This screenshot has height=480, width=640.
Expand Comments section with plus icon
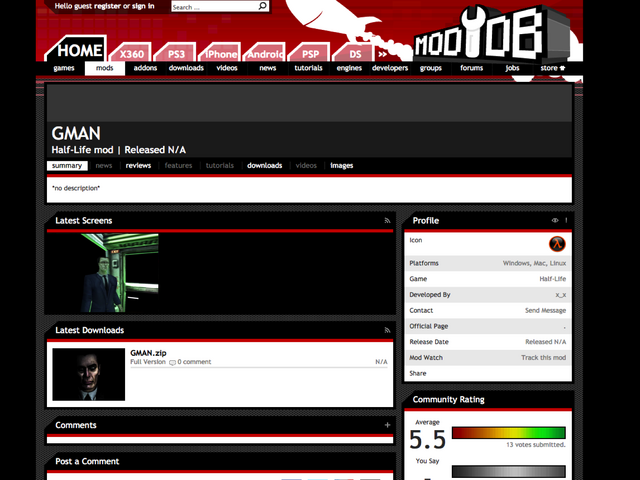(x=387, y=425)
